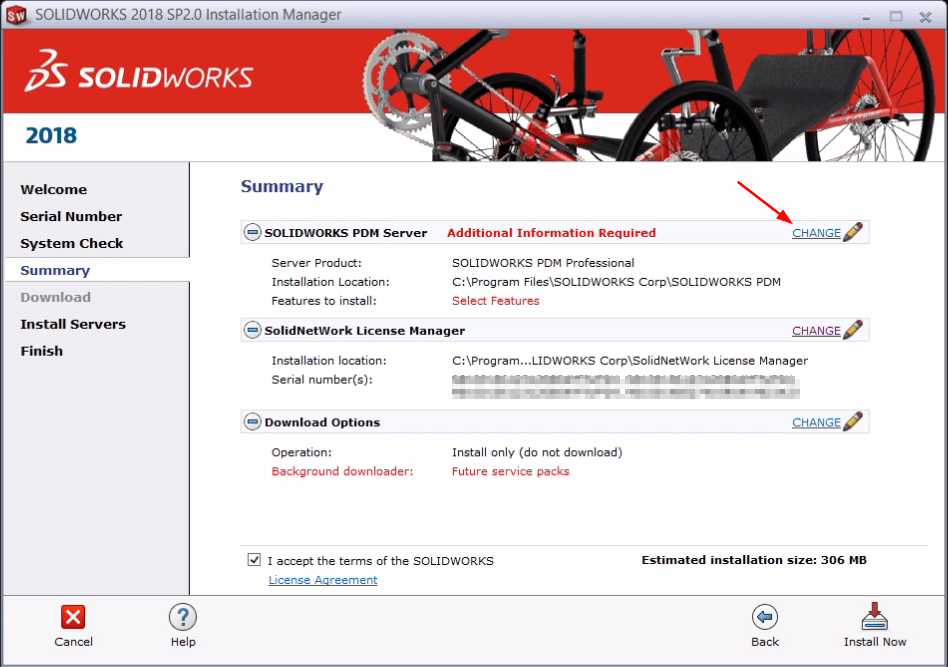The height and width of the screenshot is (667, 948).
Task: Click the PDM installation location path
Action: click(616, 282)
